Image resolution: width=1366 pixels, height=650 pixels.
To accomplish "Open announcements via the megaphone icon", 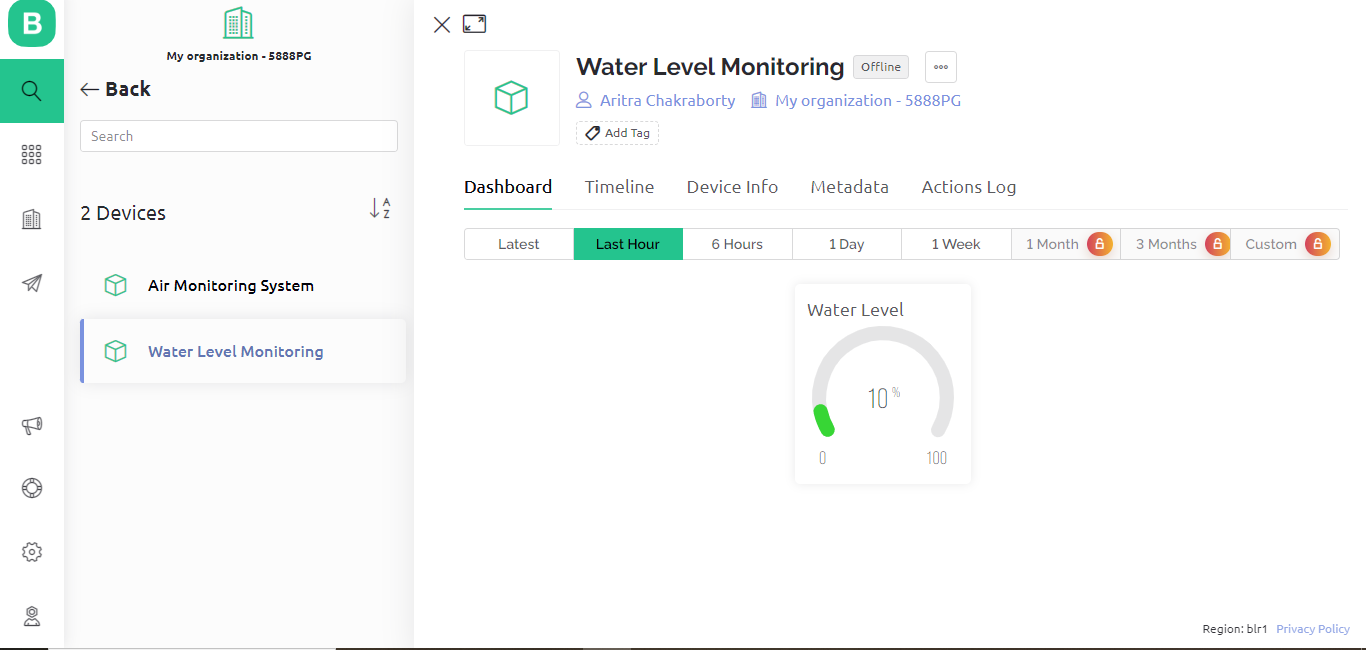I will pos(31,425).
